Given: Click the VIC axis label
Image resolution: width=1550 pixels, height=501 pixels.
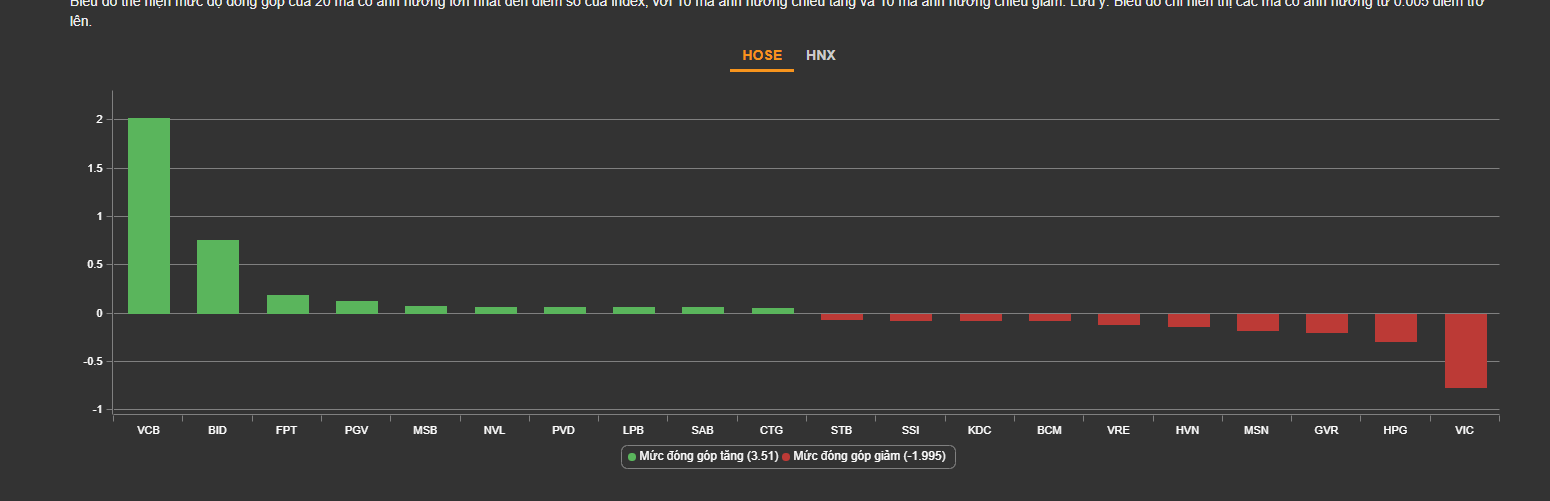Looking at the screenshot, I should pos(1465,430).
